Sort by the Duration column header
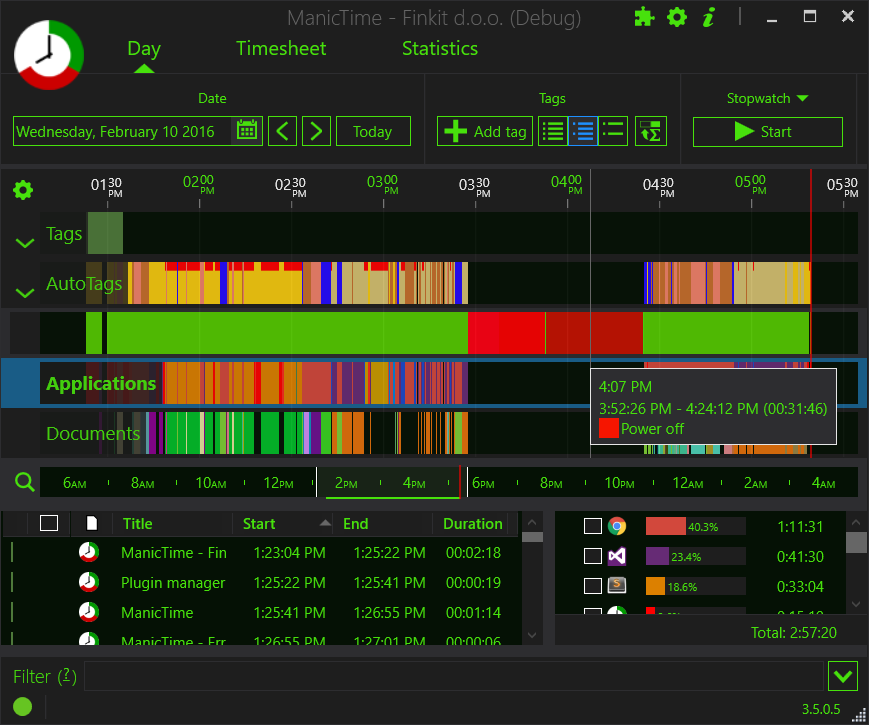 [473, 523]
